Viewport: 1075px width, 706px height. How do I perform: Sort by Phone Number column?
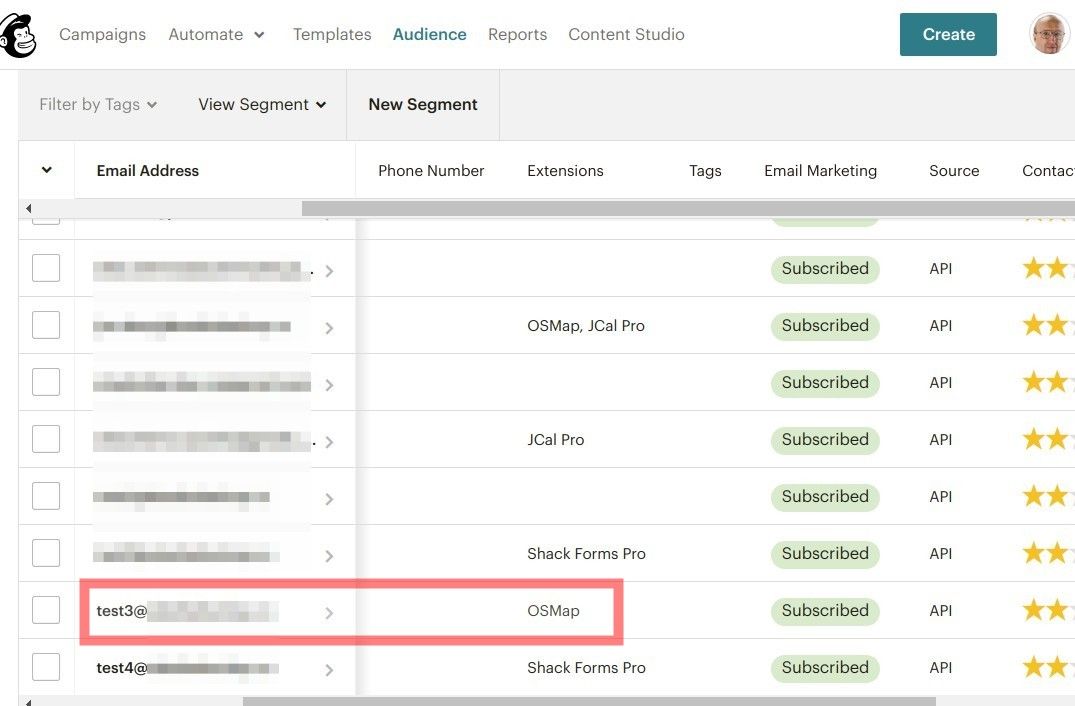tap(431, 171)
